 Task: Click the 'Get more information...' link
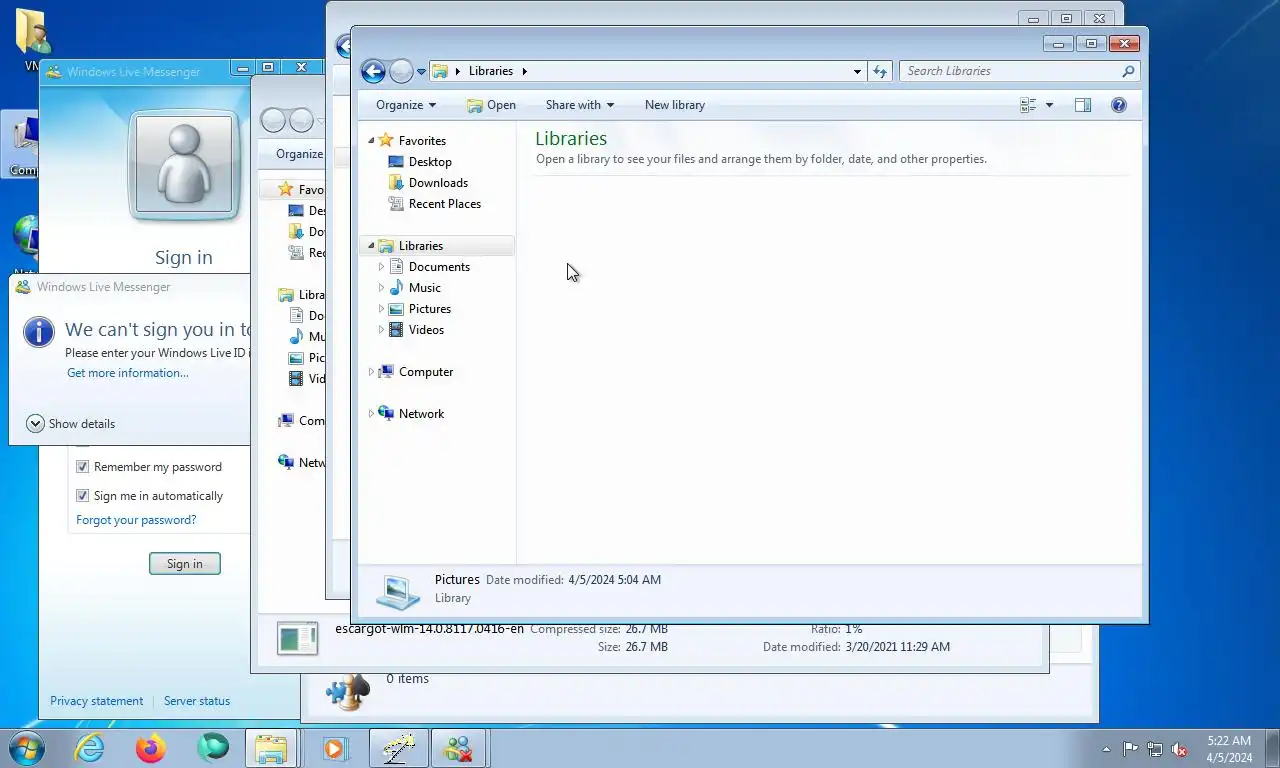tap(128, 373)
